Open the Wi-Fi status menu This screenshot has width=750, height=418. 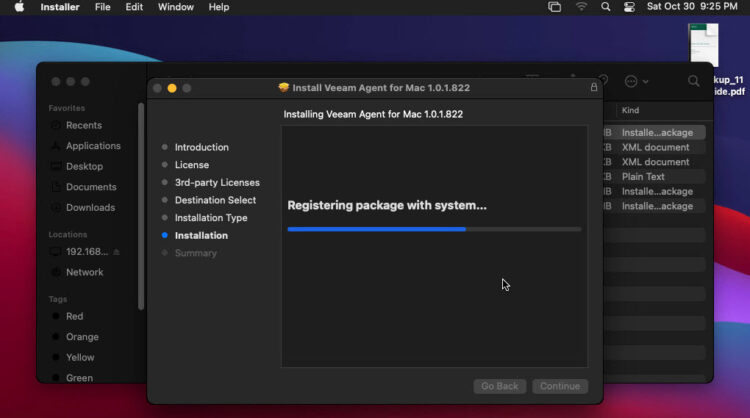(x=581, y=7)
